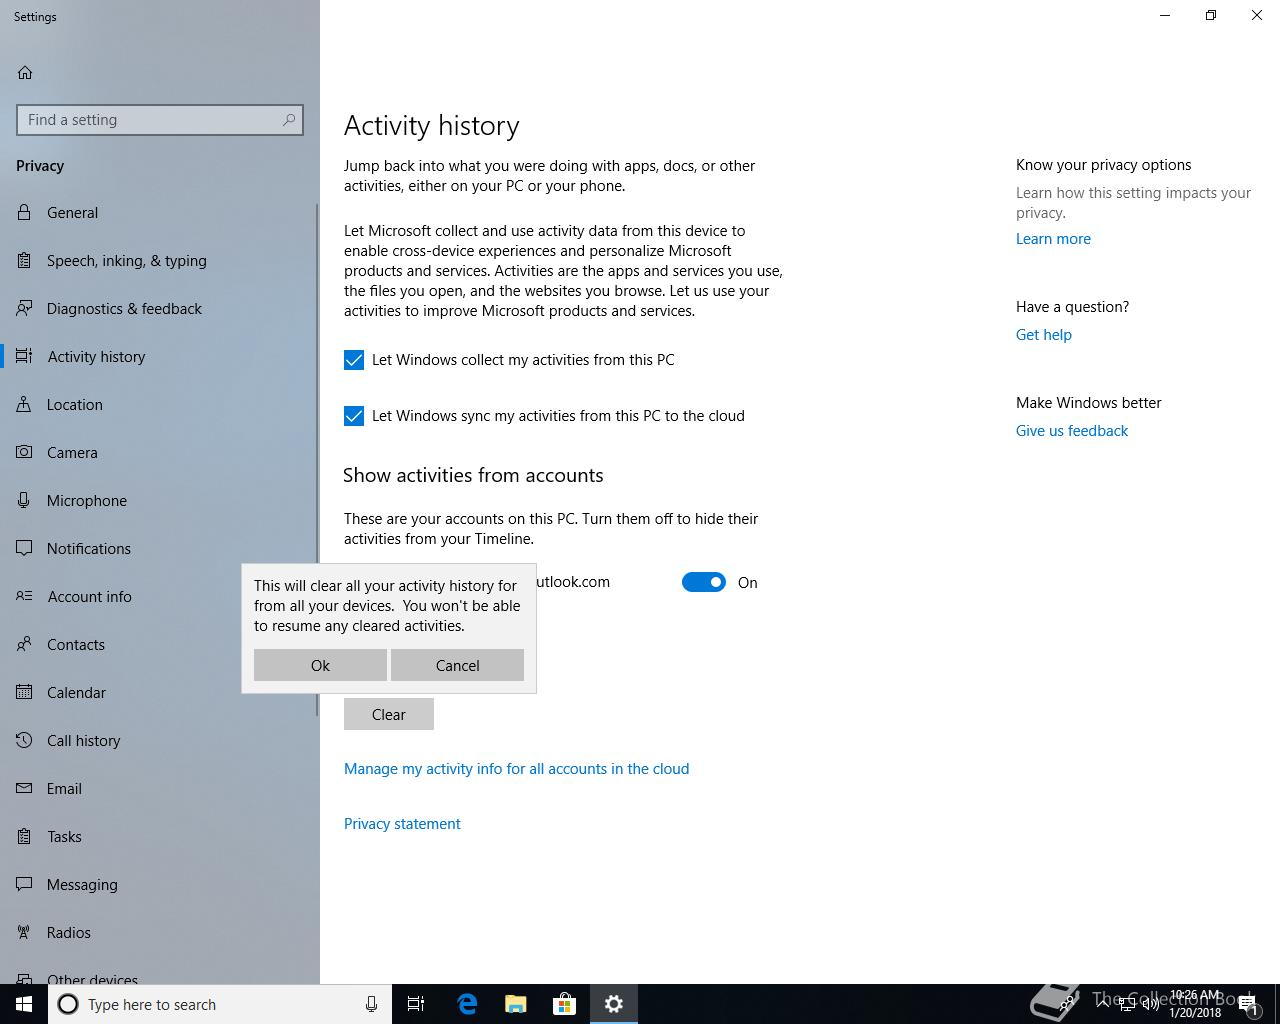
Task: Click the General lock icon
Action: (x=24, y=212)
